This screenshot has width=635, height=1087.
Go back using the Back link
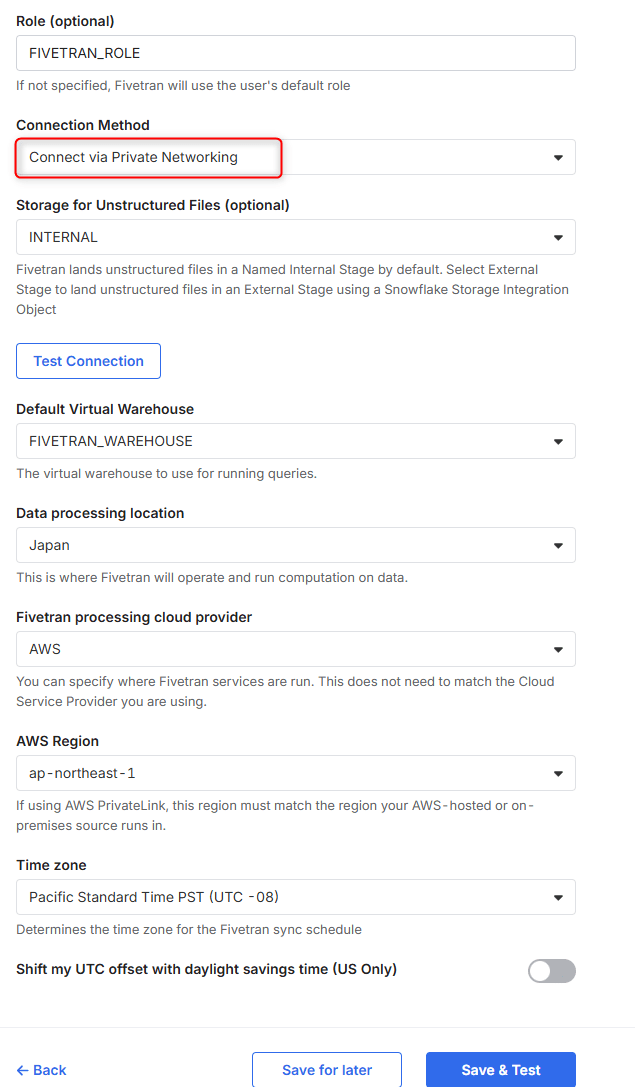pos(41,1070)
